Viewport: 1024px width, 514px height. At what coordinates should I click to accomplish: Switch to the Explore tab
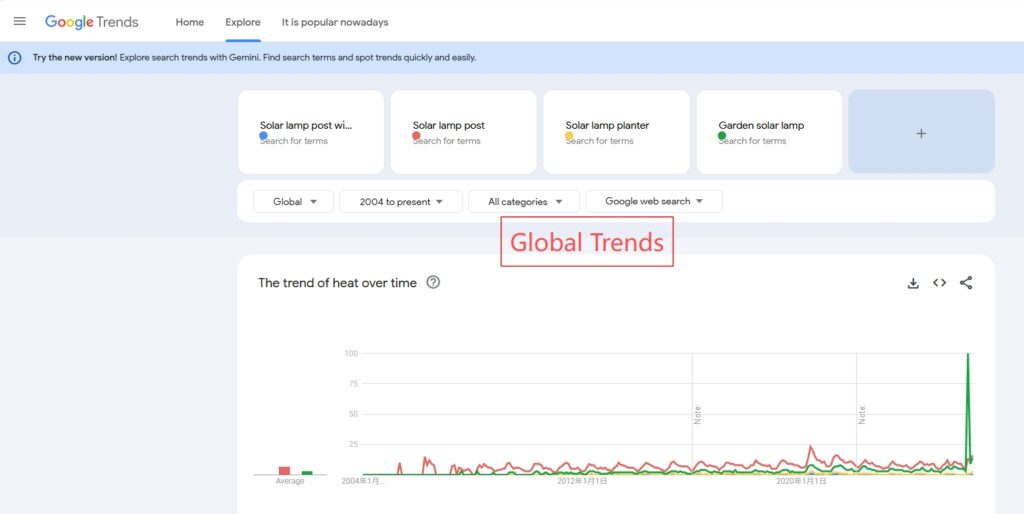tap(243, 22)
